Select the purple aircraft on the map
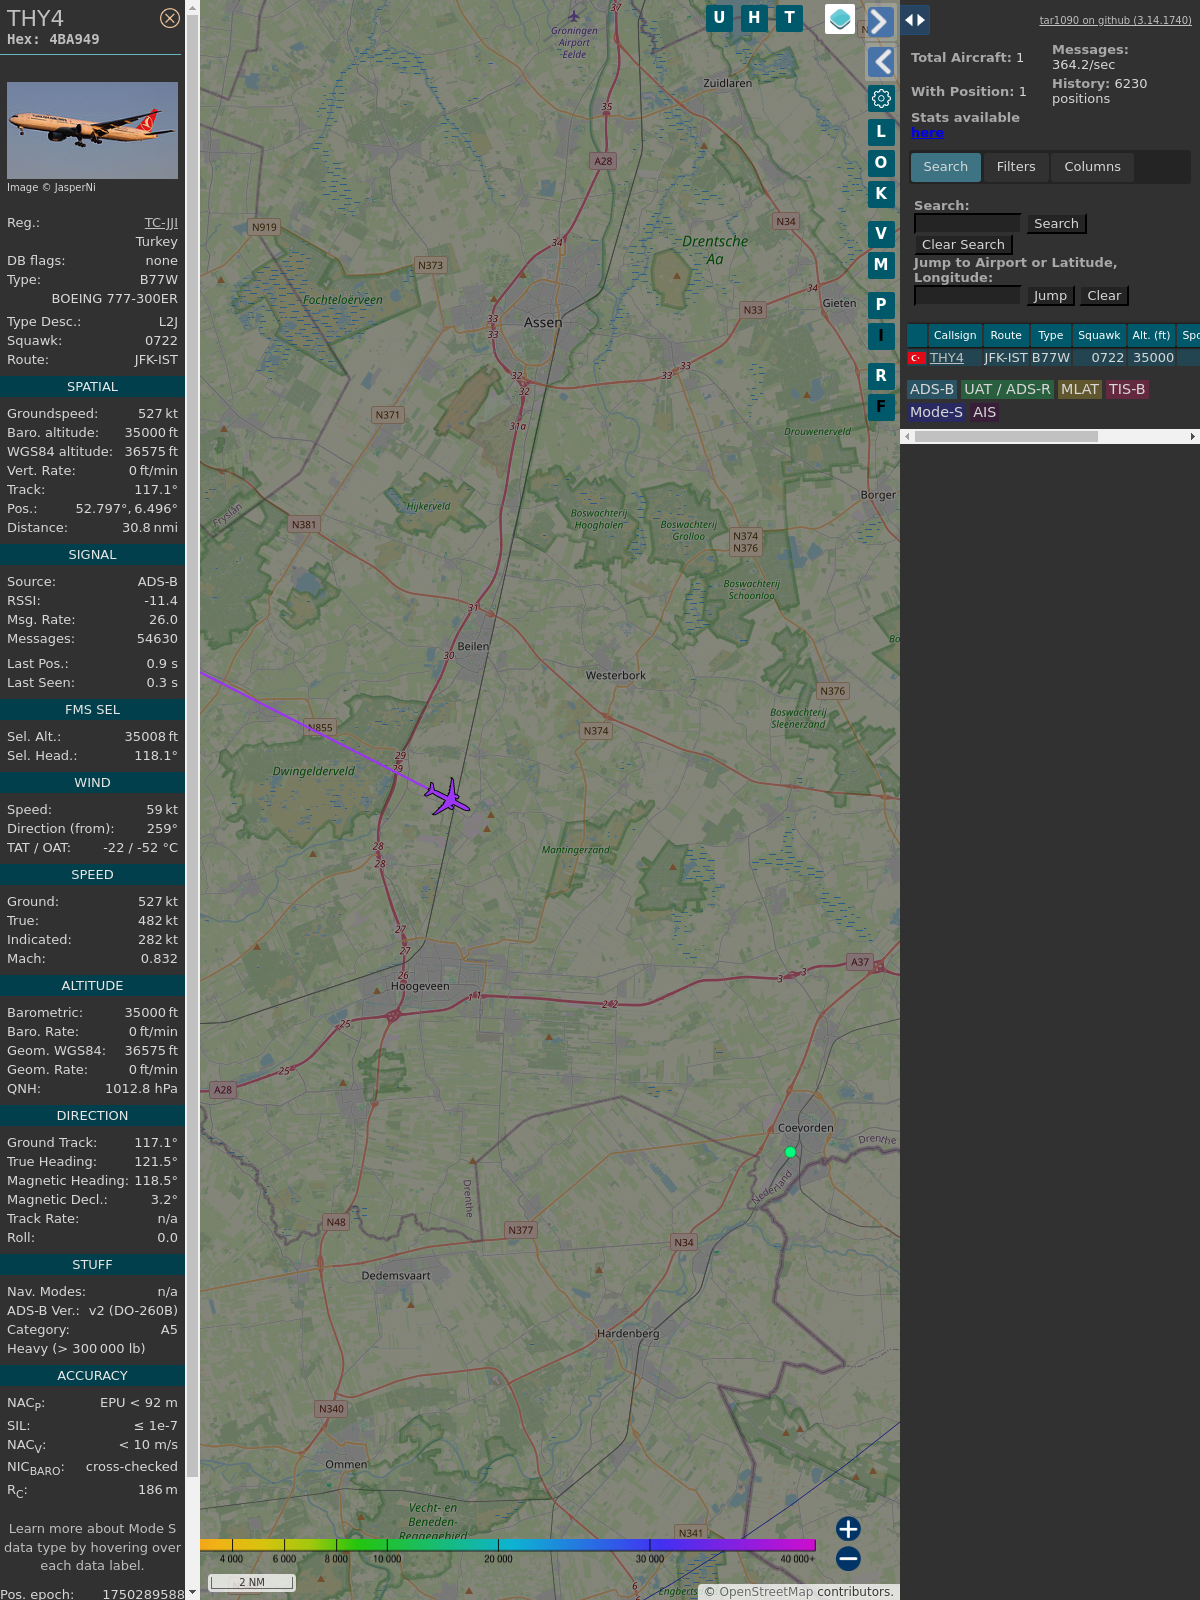 coord(447,797)
